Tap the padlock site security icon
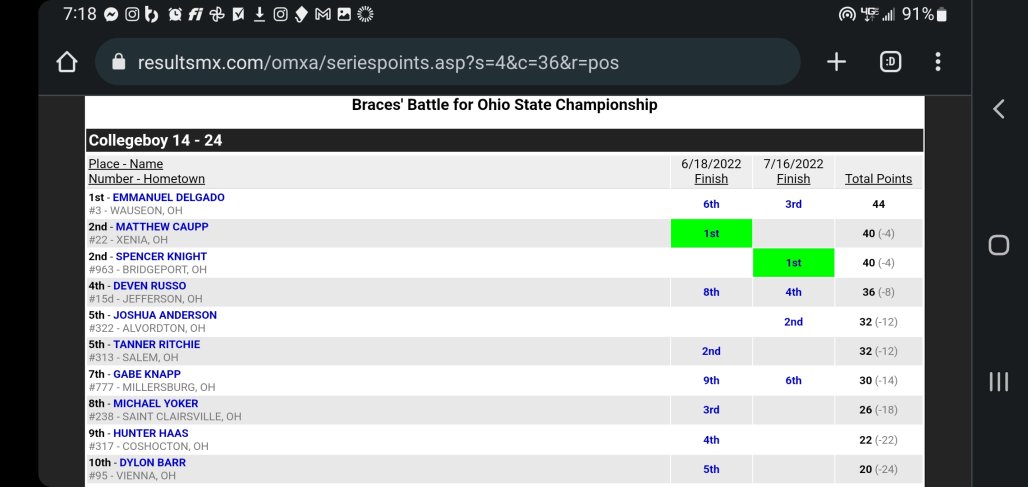This screenshot has width=1028, height=487. (x=118, y=62)
